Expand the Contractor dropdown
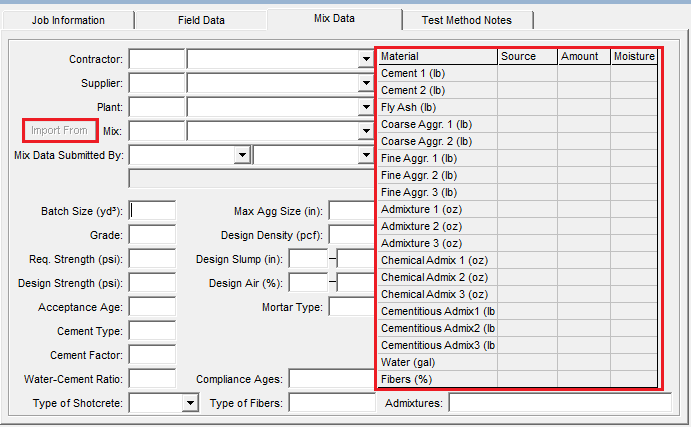The image size is (691, 427). (x=366, y=60)
